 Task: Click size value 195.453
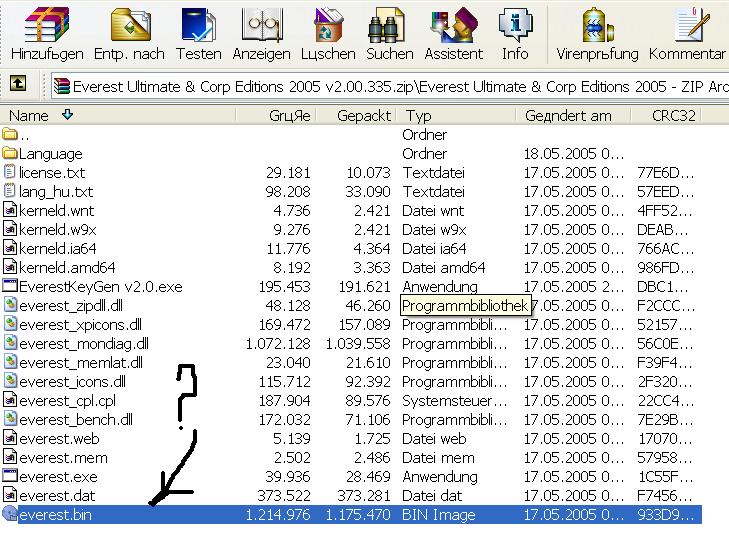click(x=284, y=286)
